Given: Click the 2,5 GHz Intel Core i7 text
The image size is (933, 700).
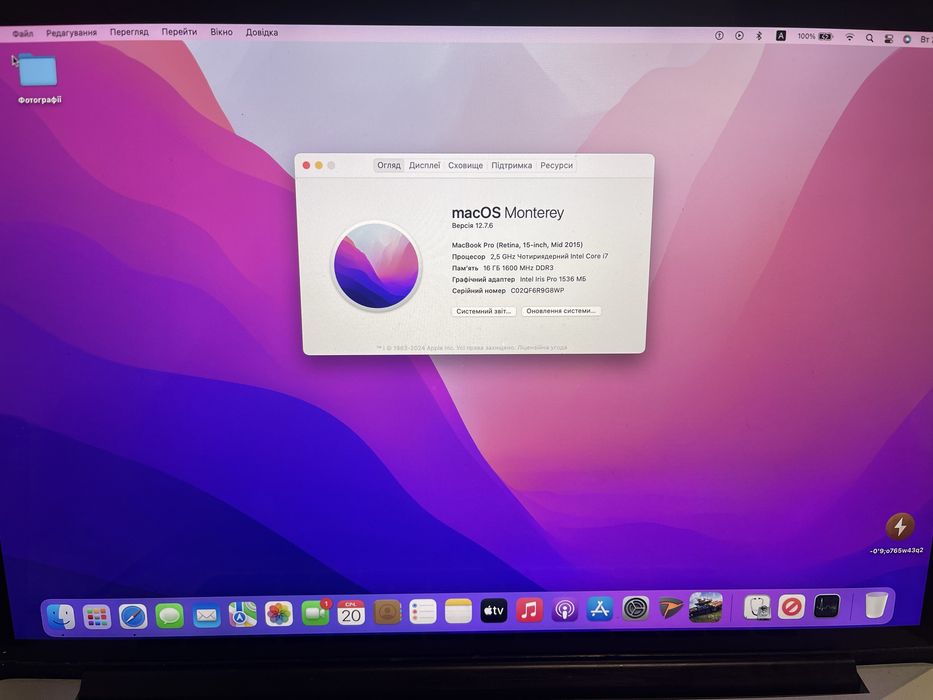Looking at the screenshot, I should coord(549,256).
